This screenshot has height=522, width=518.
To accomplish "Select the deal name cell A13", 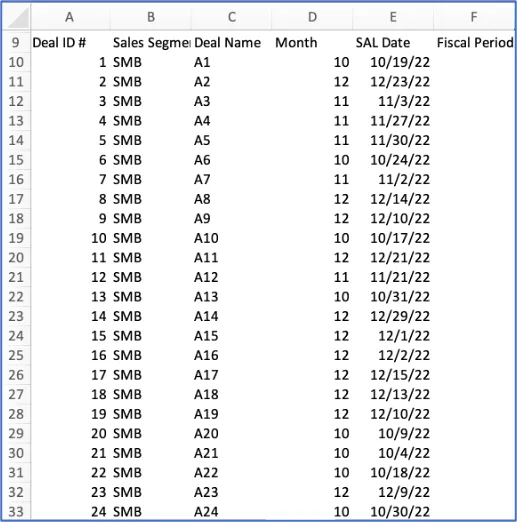I will 232,297.
